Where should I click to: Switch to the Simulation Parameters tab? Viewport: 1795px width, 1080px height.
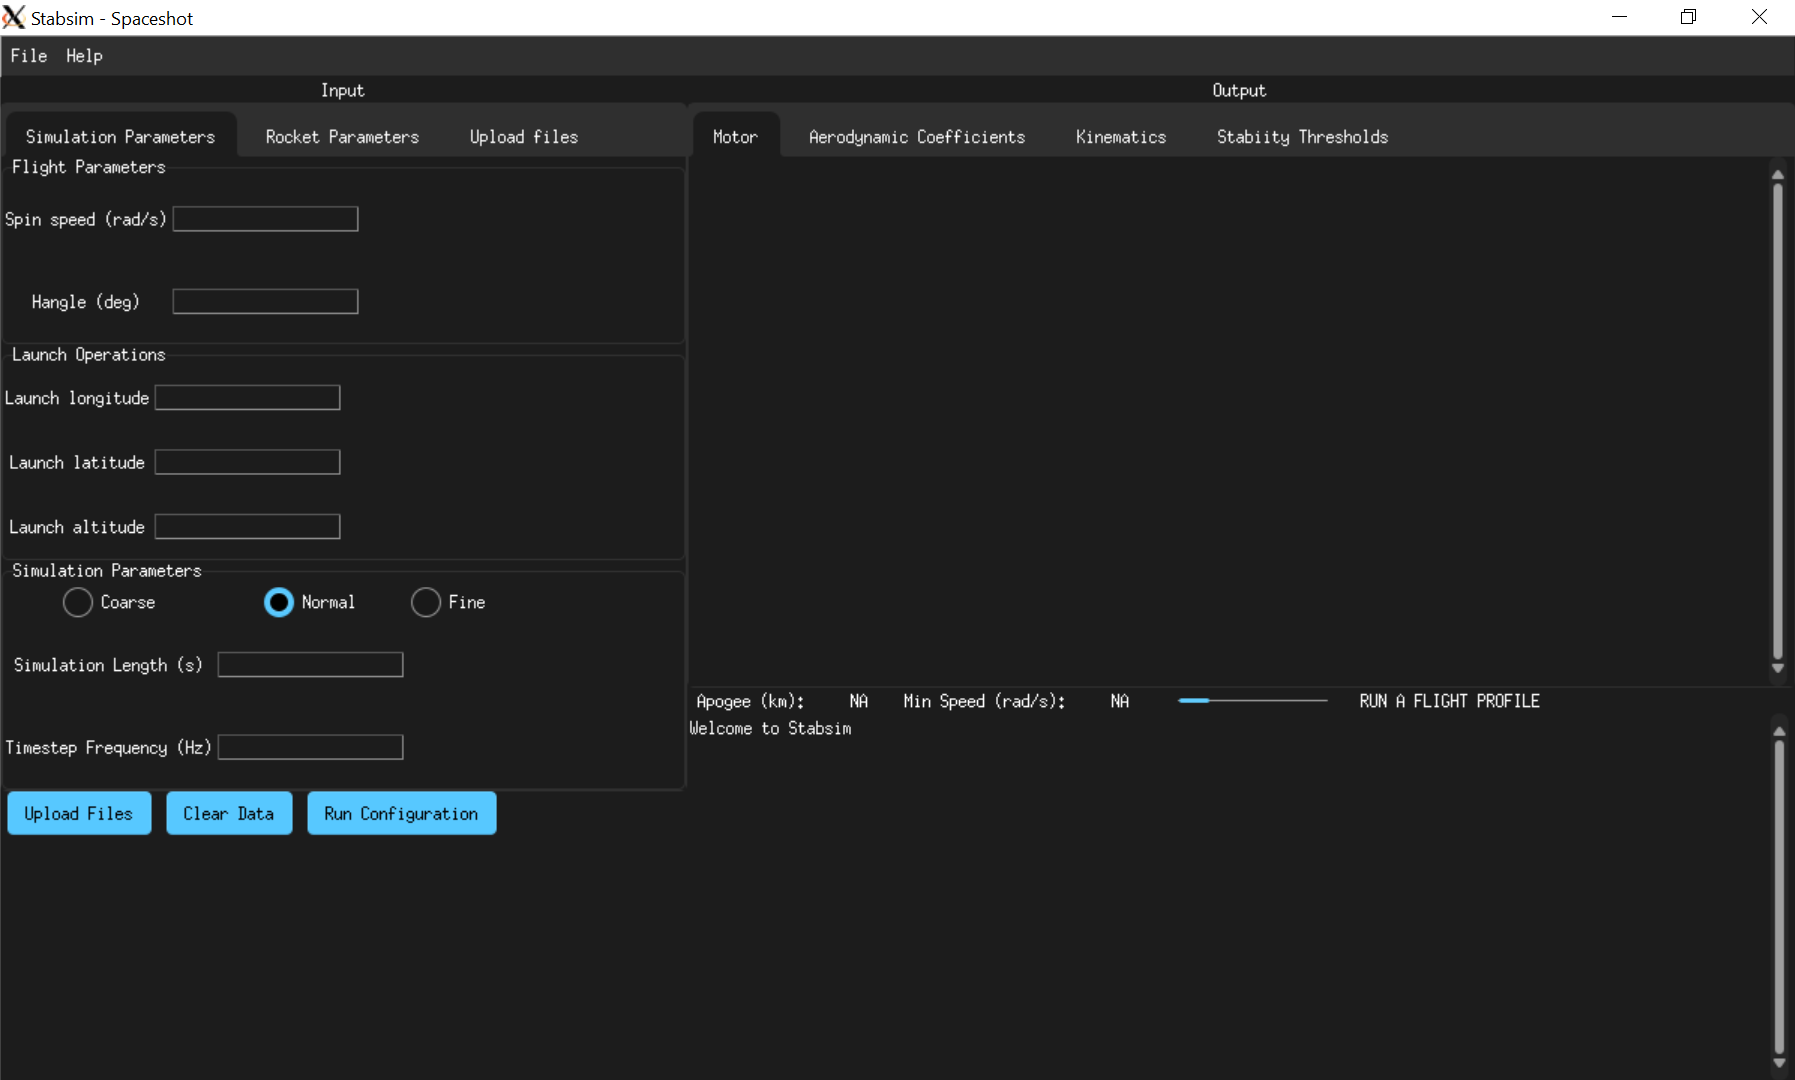pyautogui.click(x=121, y=137)
